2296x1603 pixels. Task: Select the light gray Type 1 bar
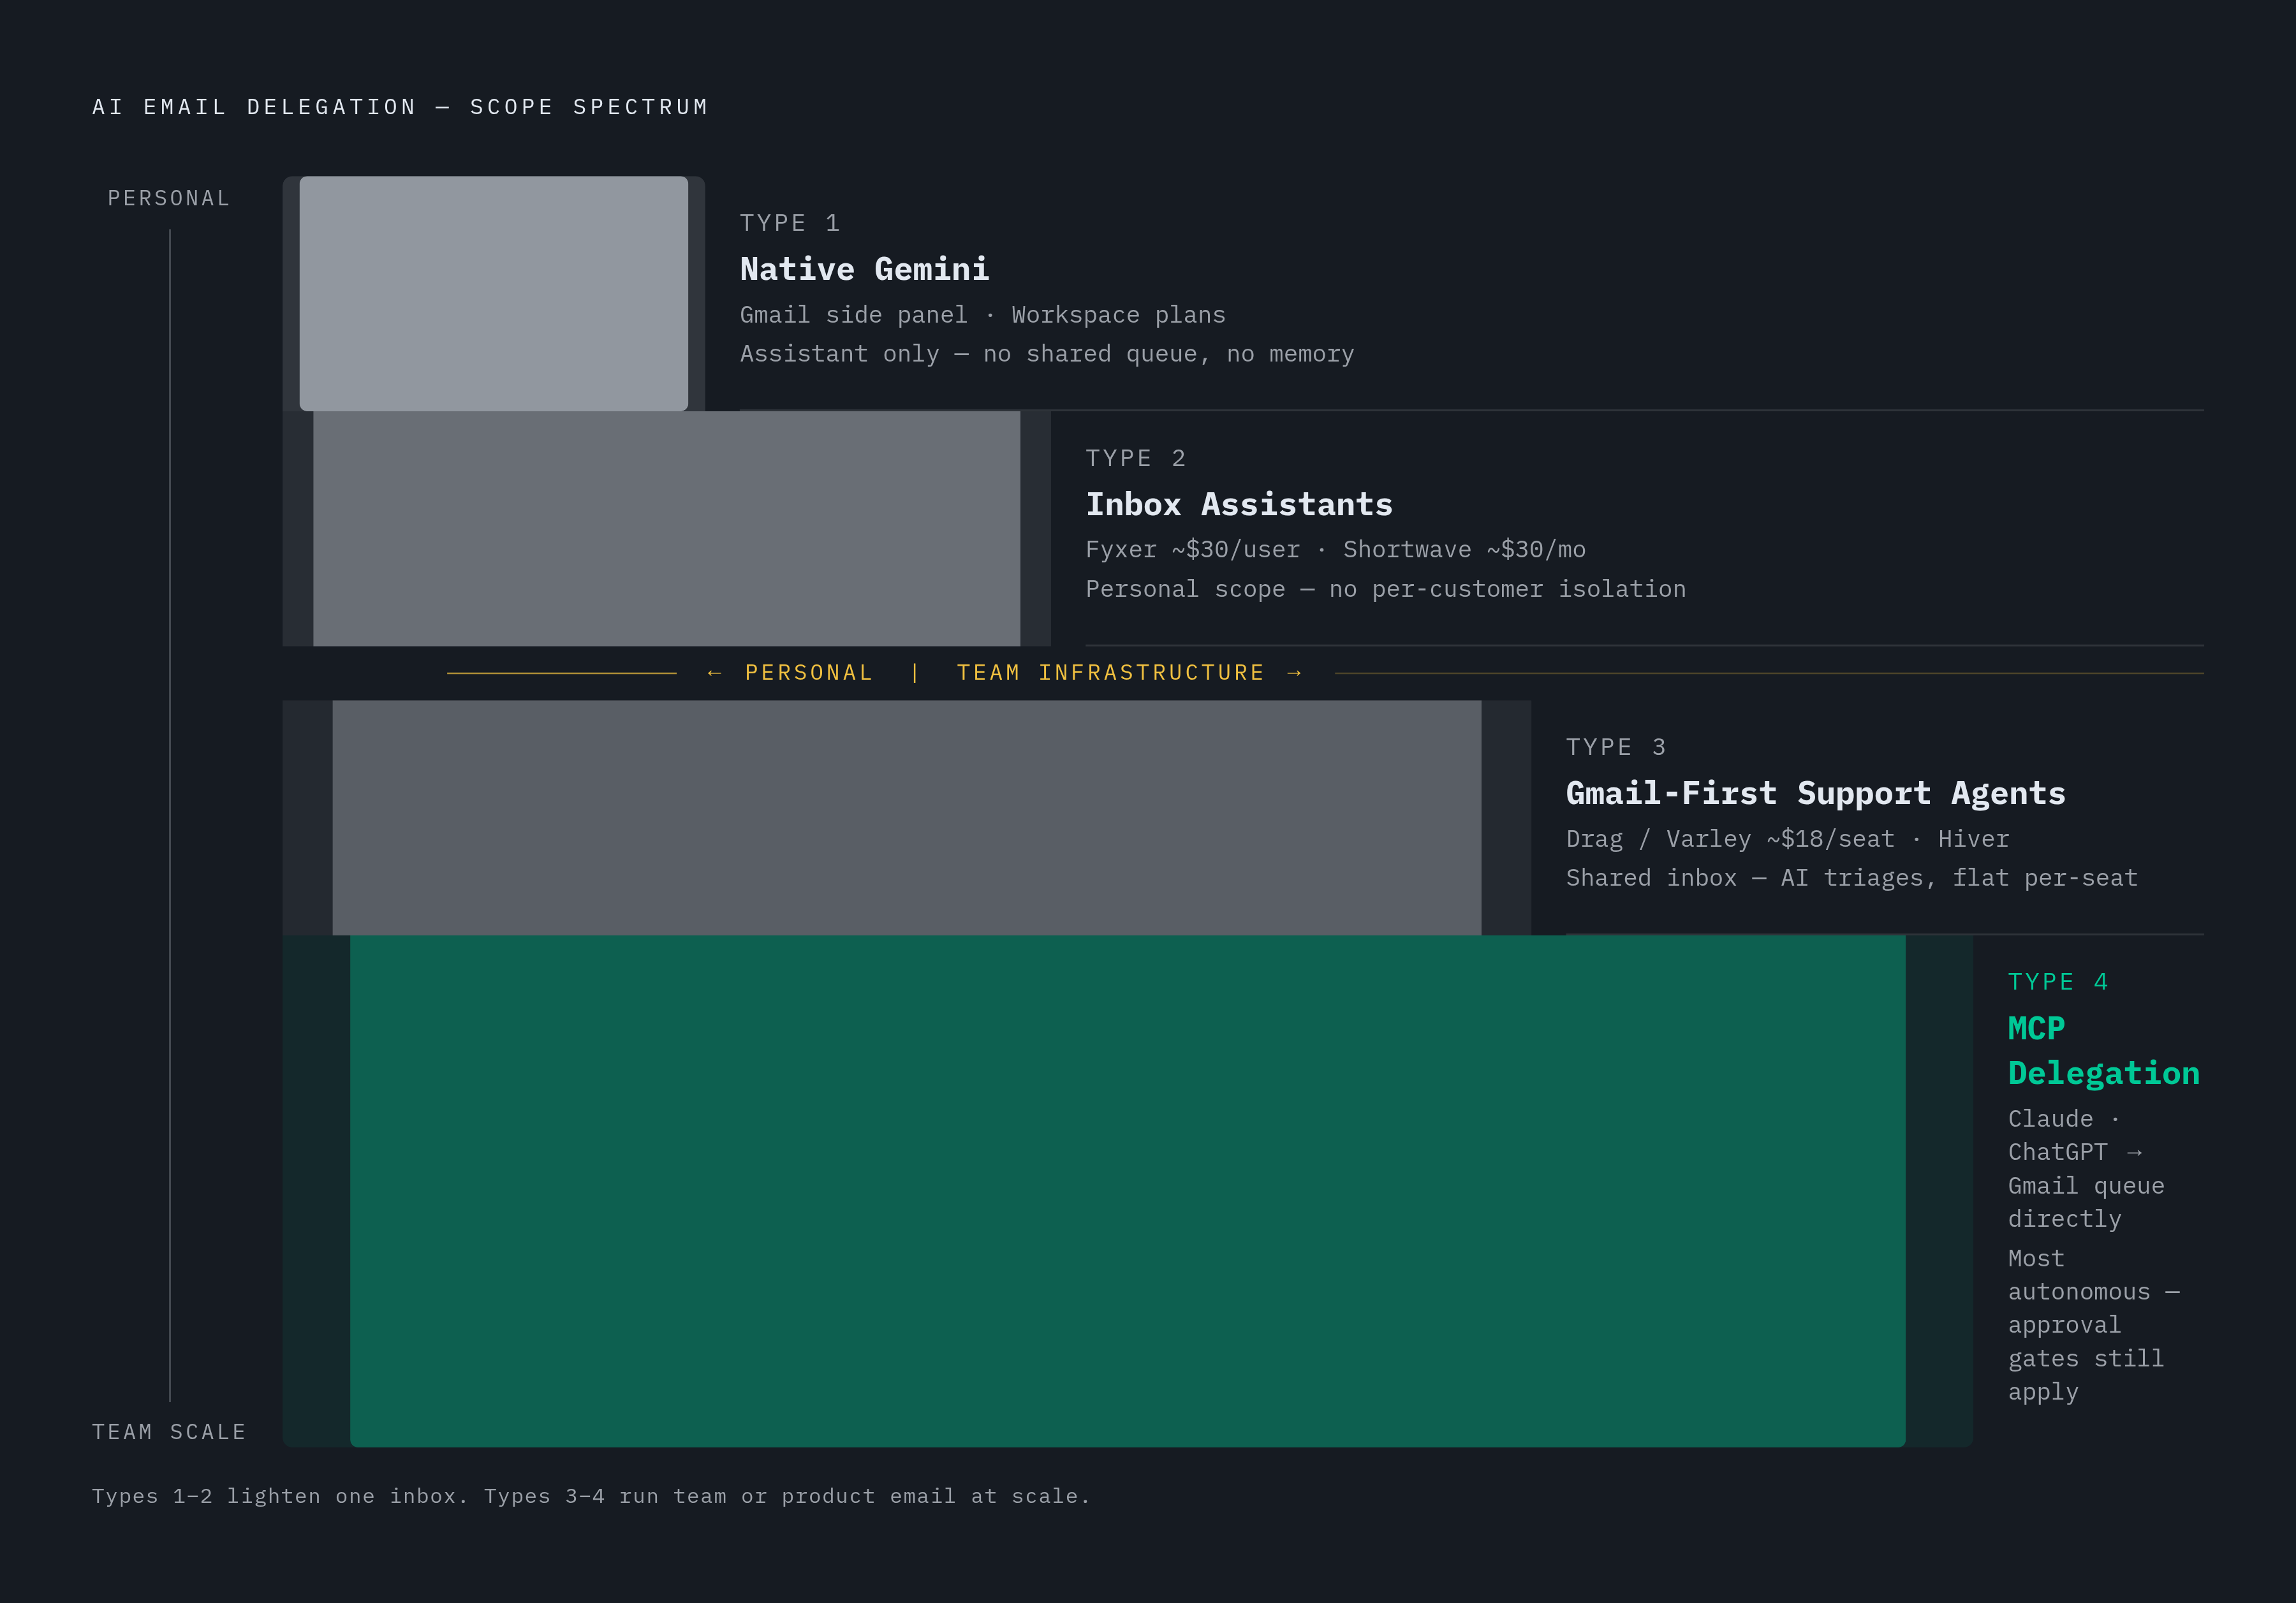tap(494, 294)
